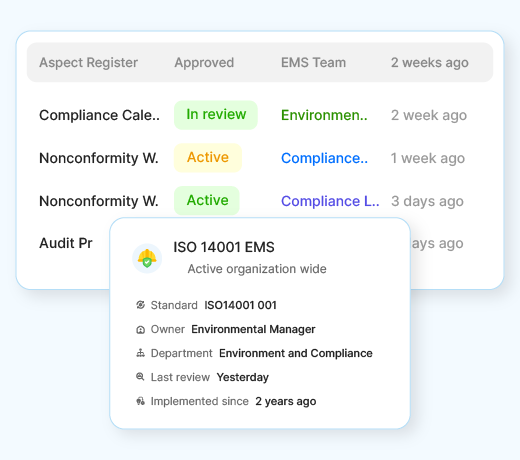Click the Last review magnifier icon
520x460 pixels.
(x=140, y=377)
